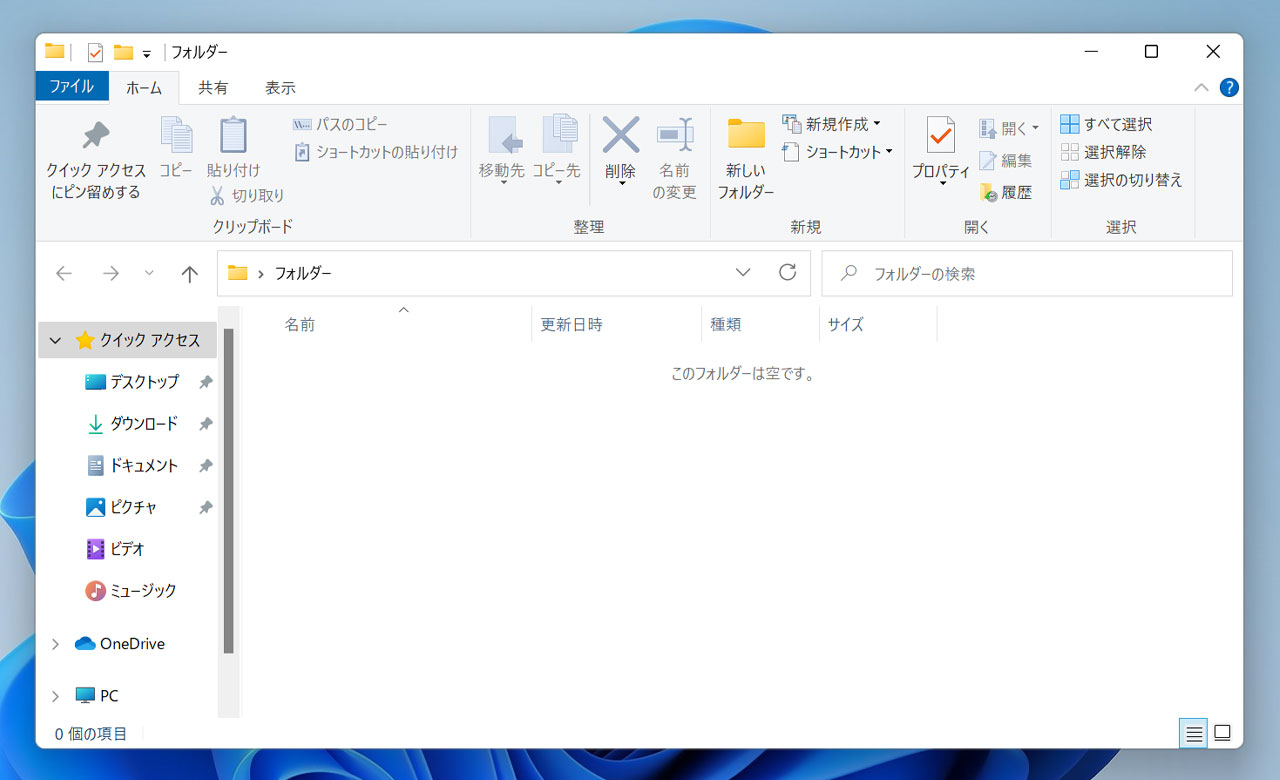
Task: Collapse the ribbon with the chevron
Action: coord(1201,88)
